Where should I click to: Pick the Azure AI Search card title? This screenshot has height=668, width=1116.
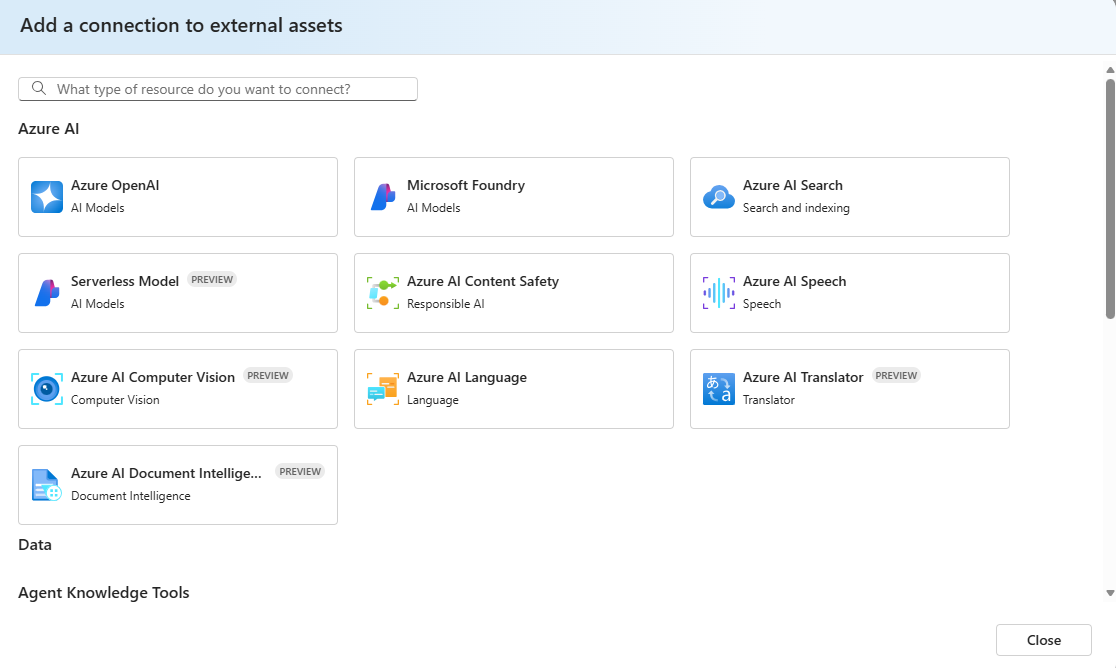(793, 185)
